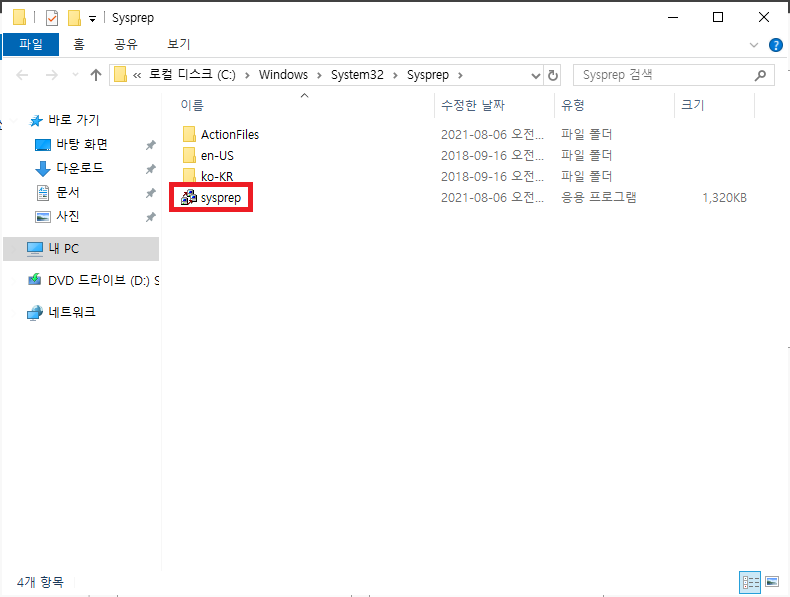Select the en-US modified date 2018-09-16

(492, 156)
